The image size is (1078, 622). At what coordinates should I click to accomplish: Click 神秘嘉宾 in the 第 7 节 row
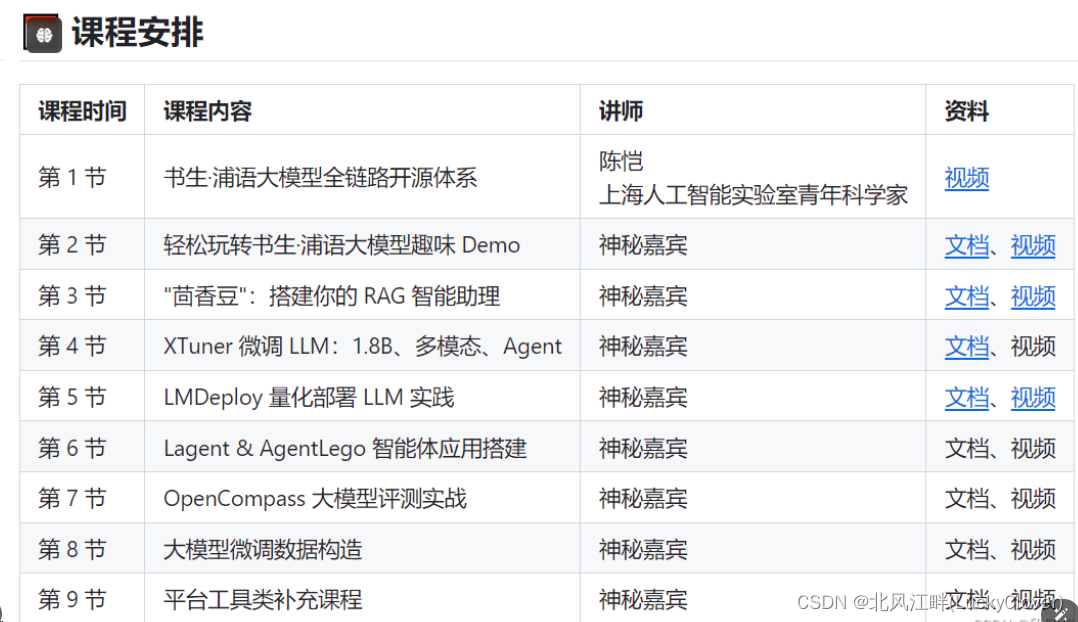(643, 498)
